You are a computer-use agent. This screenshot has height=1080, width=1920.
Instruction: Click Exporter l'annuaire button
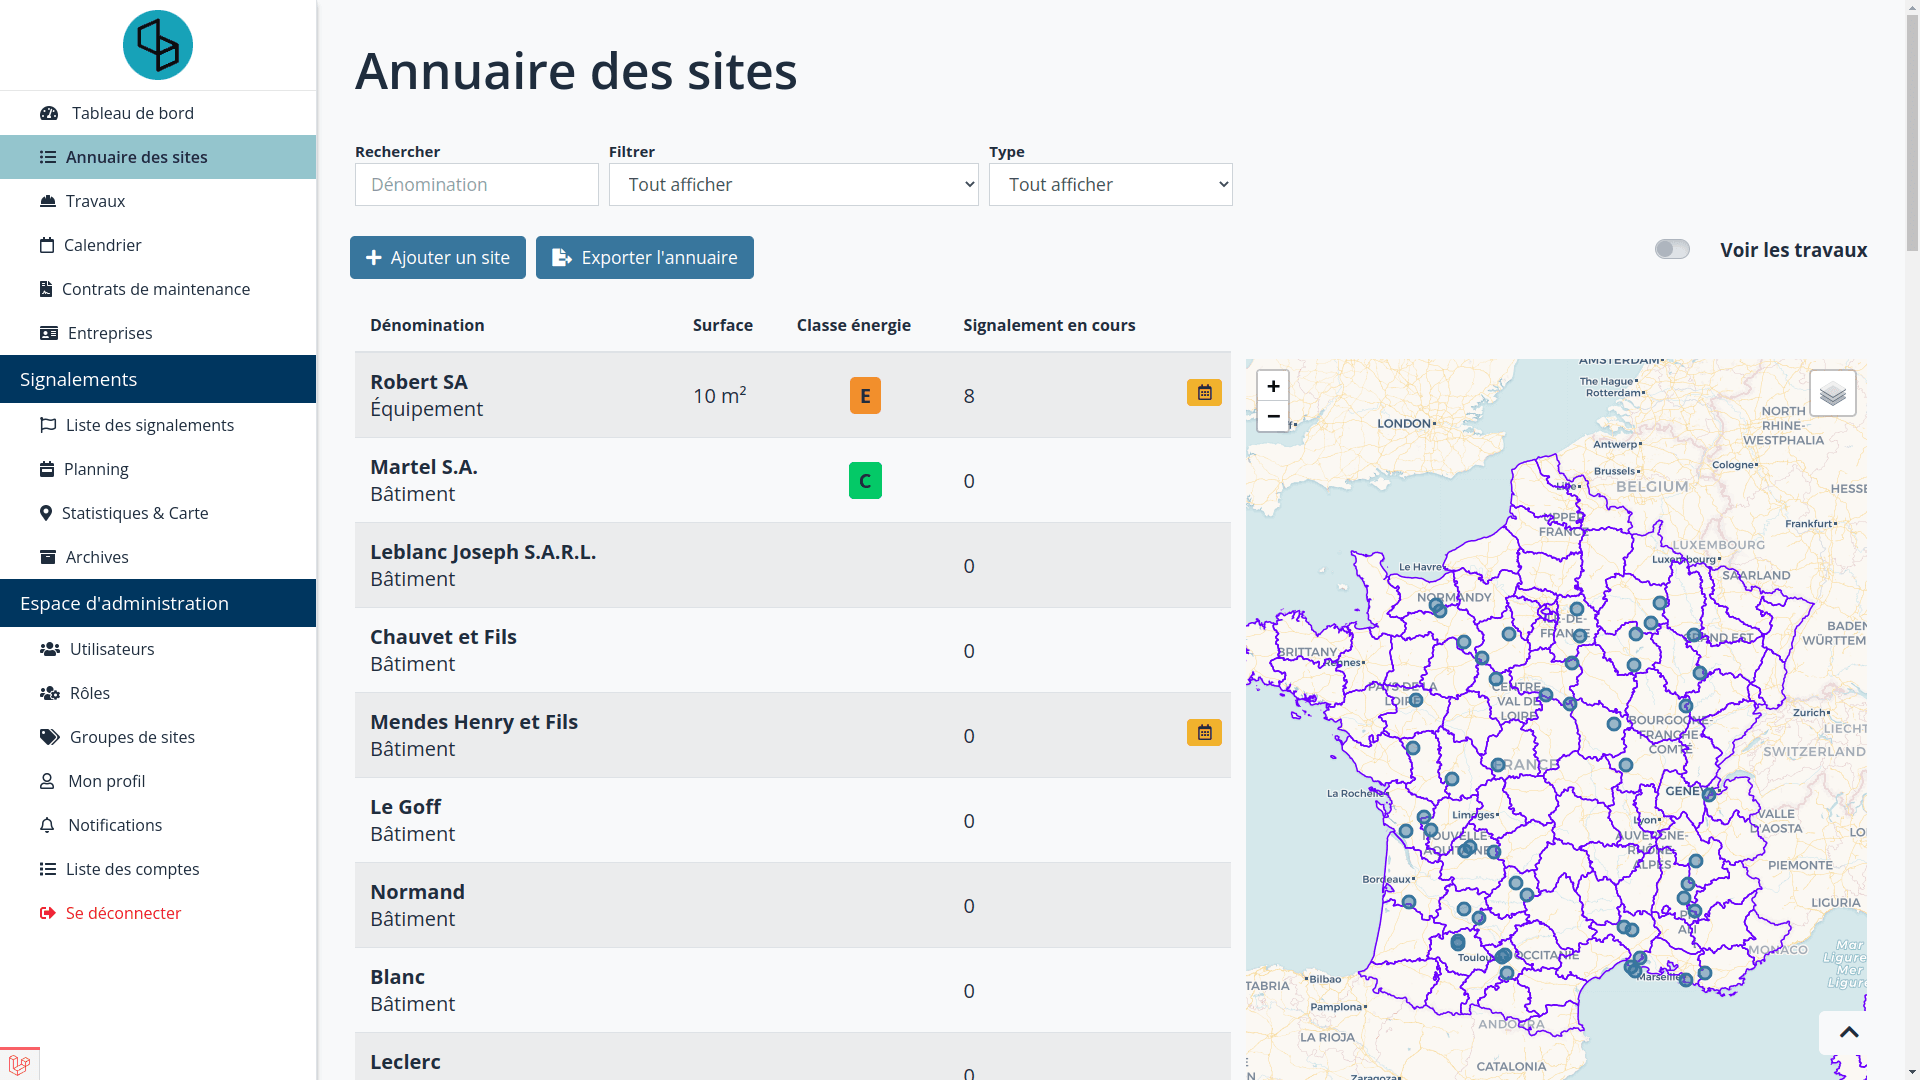click(645, 258)
